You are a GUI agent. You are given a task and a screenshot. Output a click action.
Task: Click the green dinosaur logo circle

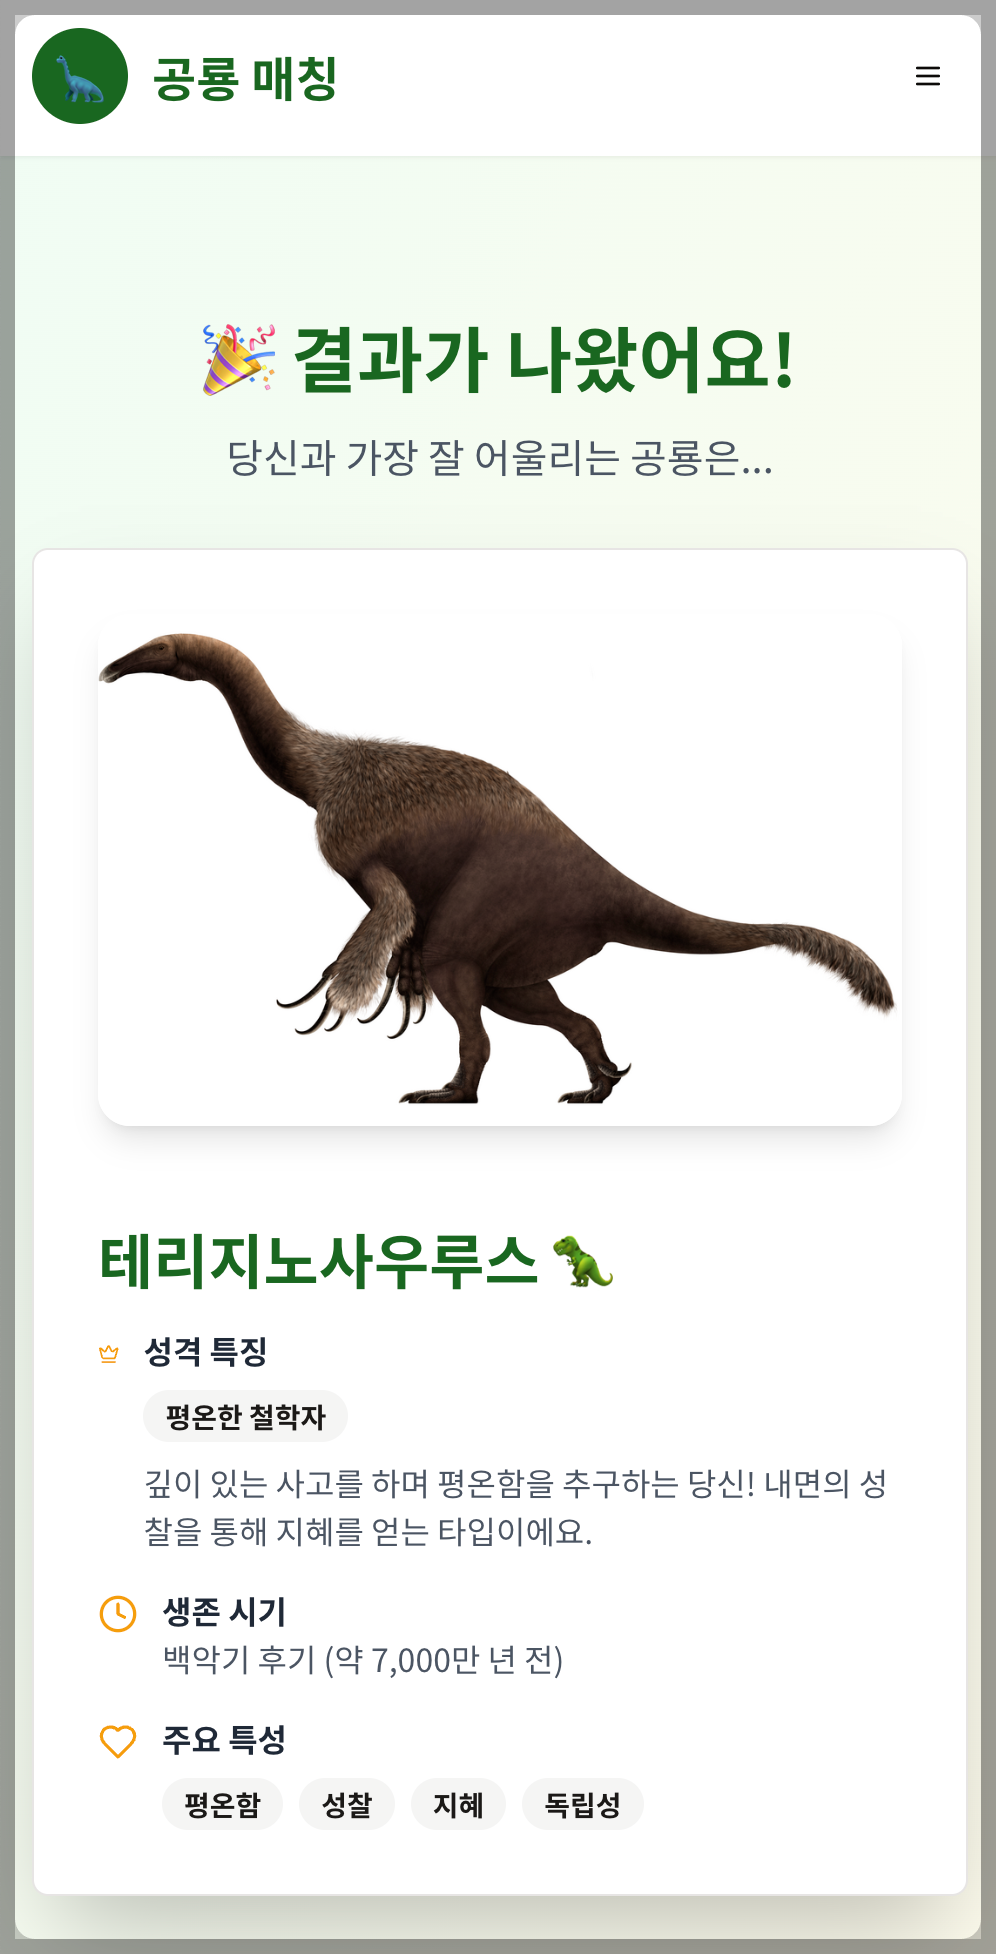click(x=80, y=76)
